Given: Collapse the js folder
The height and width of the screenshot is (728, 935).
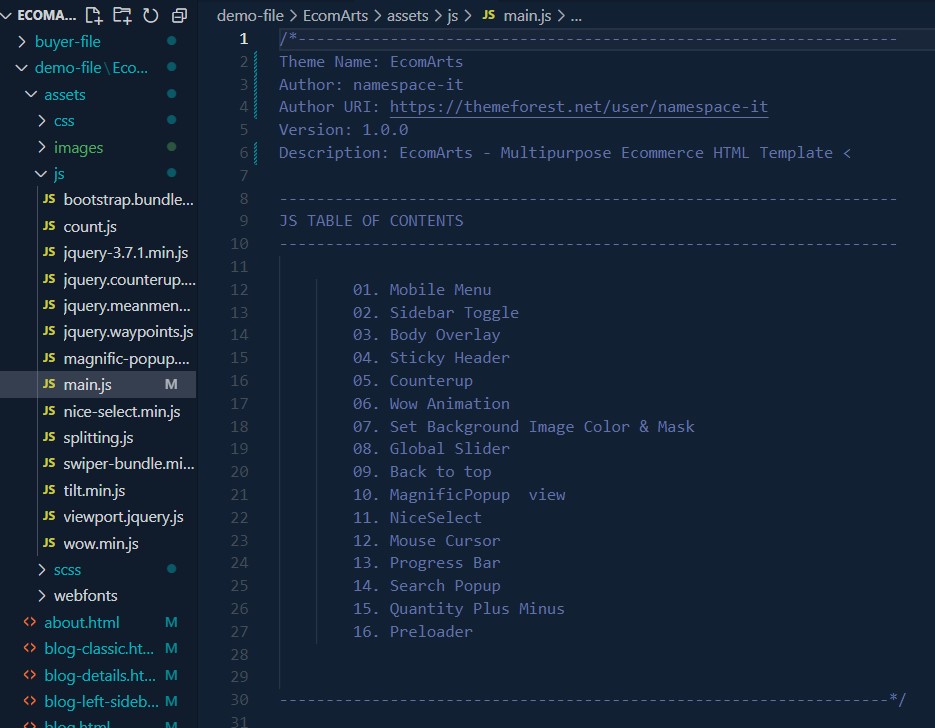Looking at the screenshot, I should (x=59, y=174).
